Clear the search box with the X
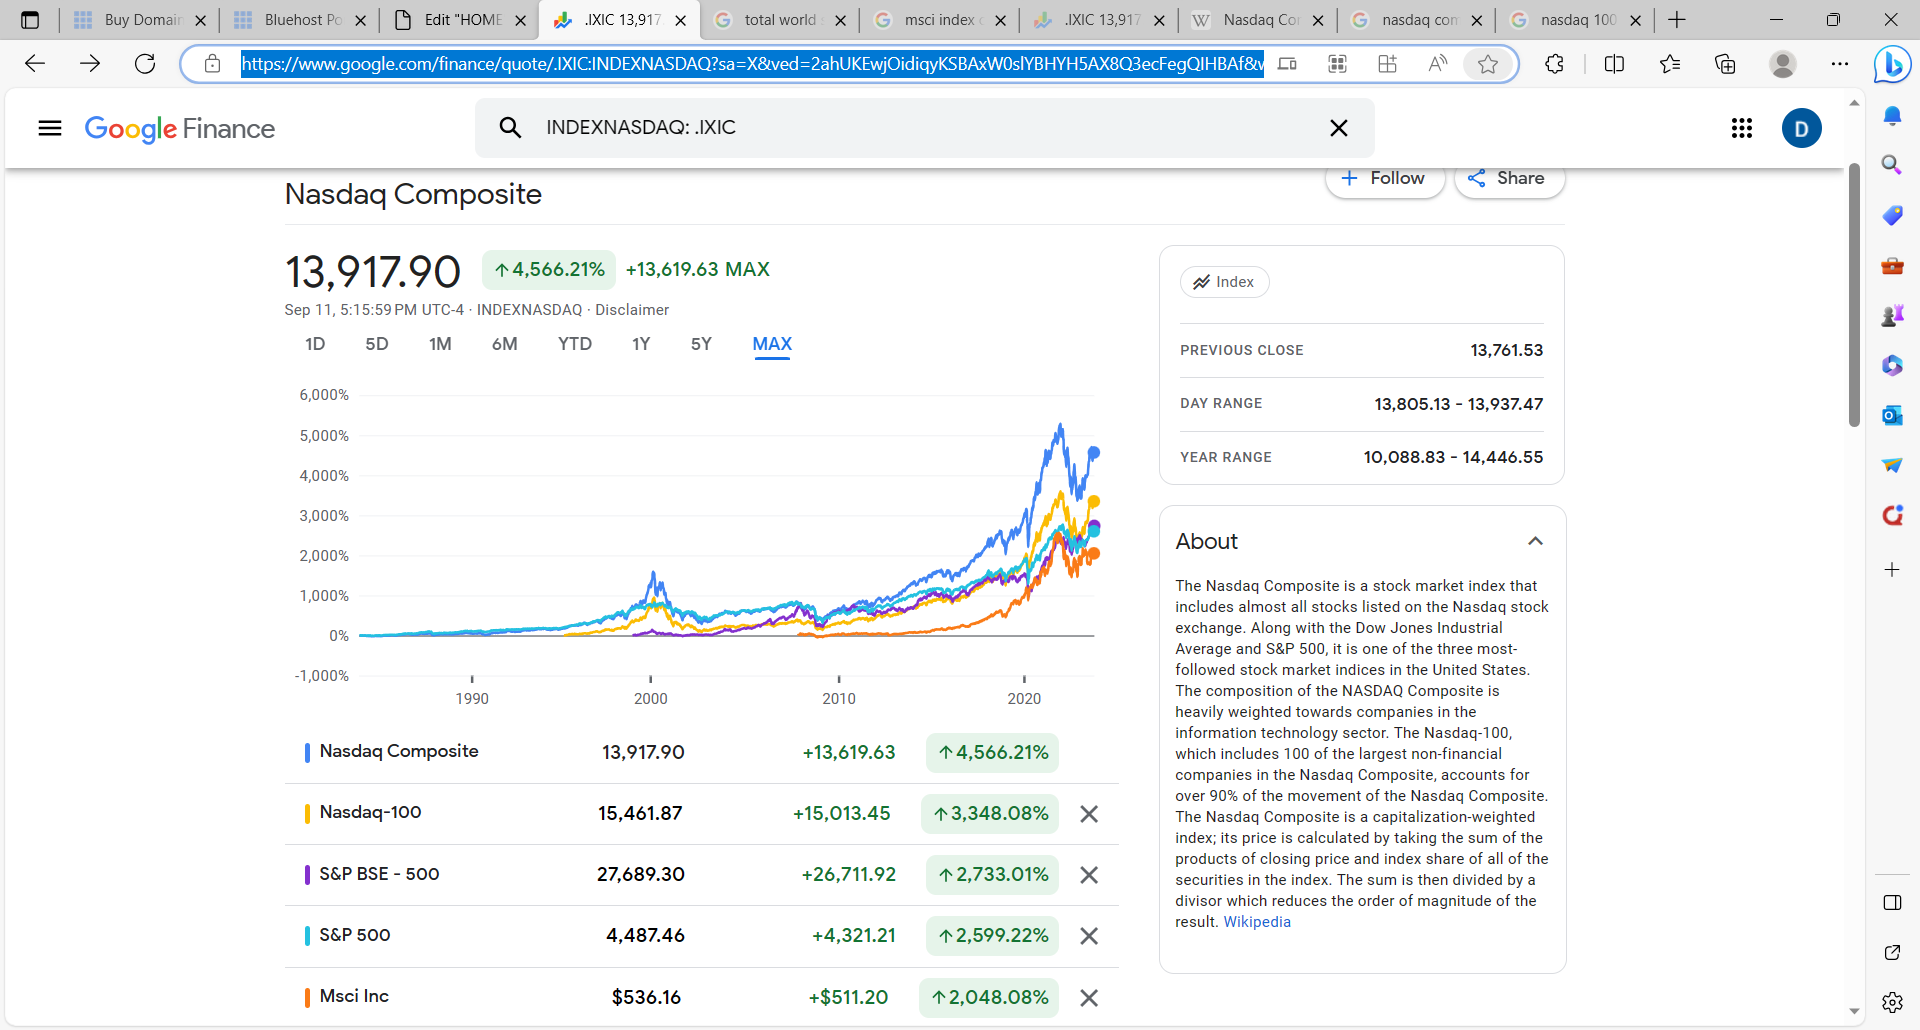Viewport: 1920px width, 1030px height. (x=1339, y=128)
